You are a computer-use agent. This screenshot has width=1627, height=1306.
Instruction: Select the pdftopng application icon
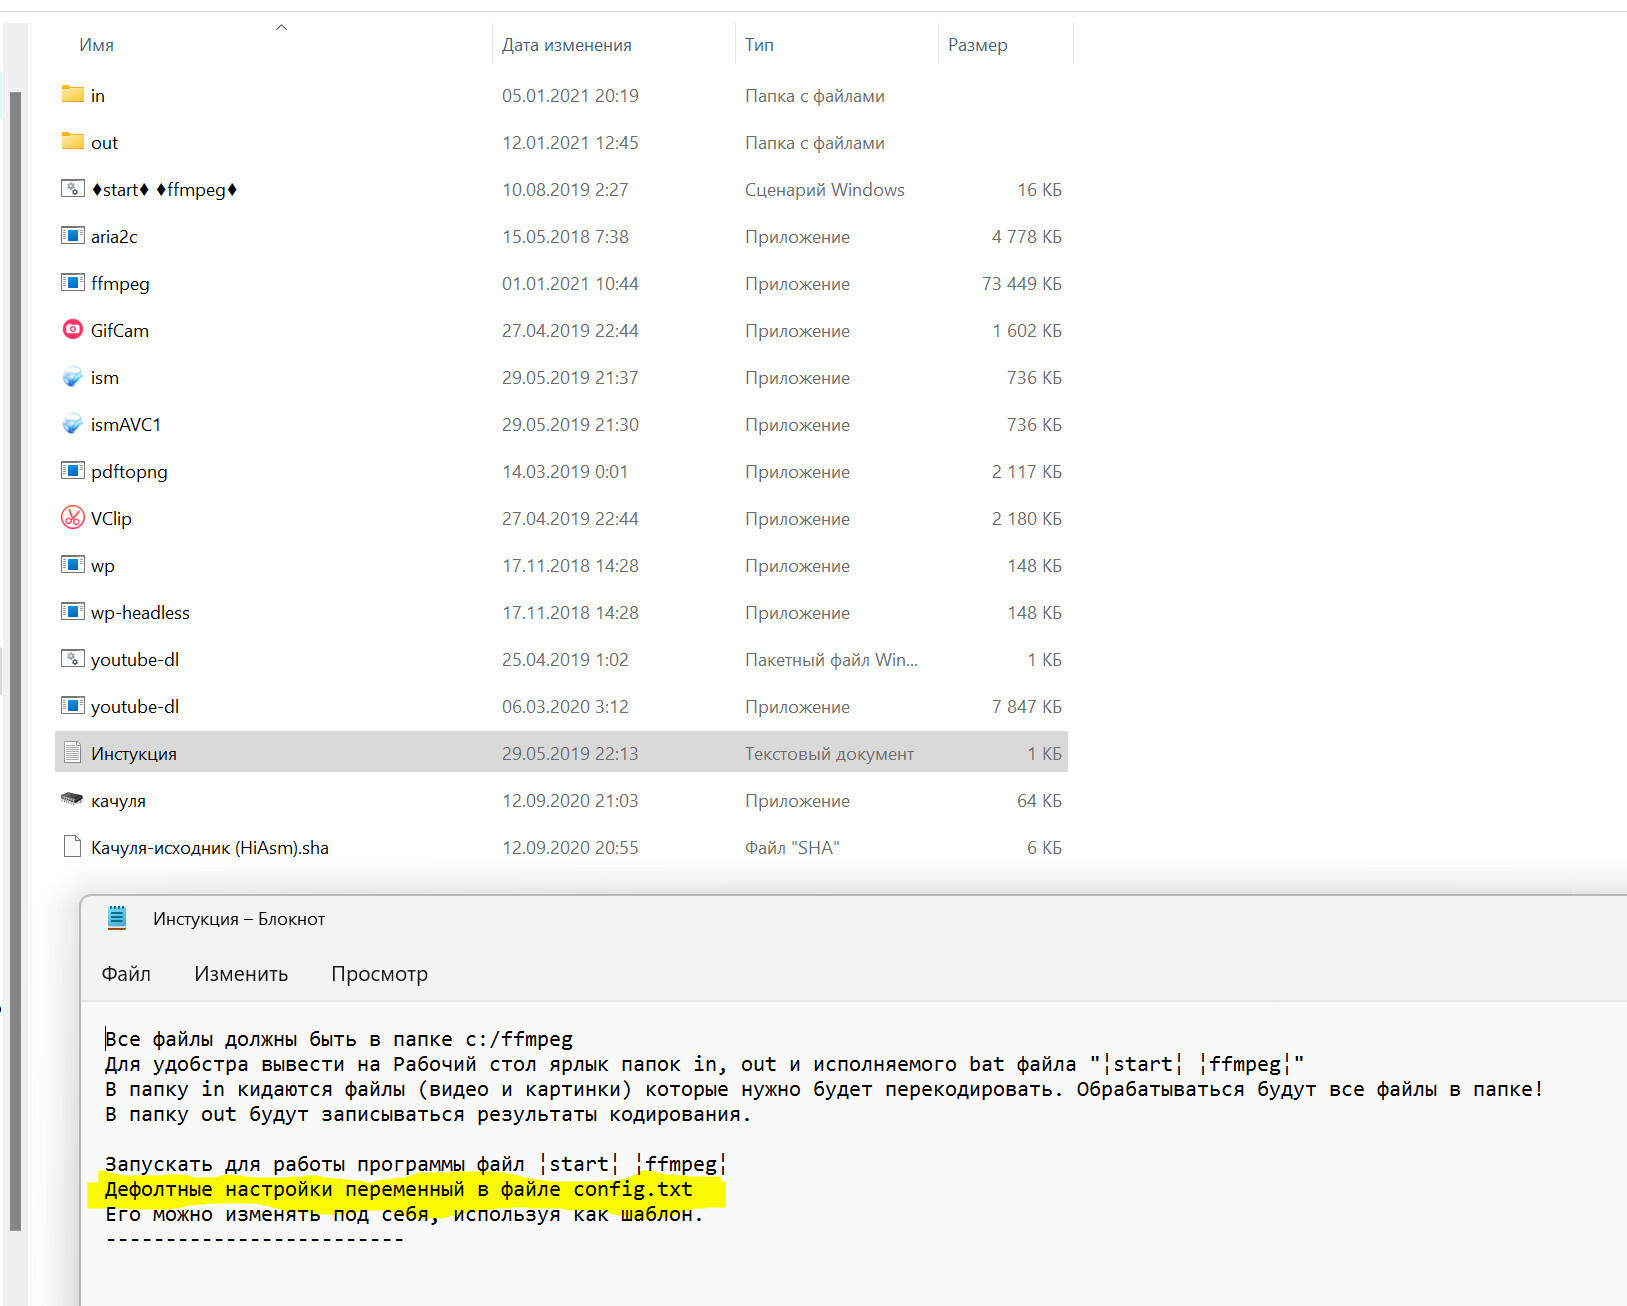click(x=72, y=470)
